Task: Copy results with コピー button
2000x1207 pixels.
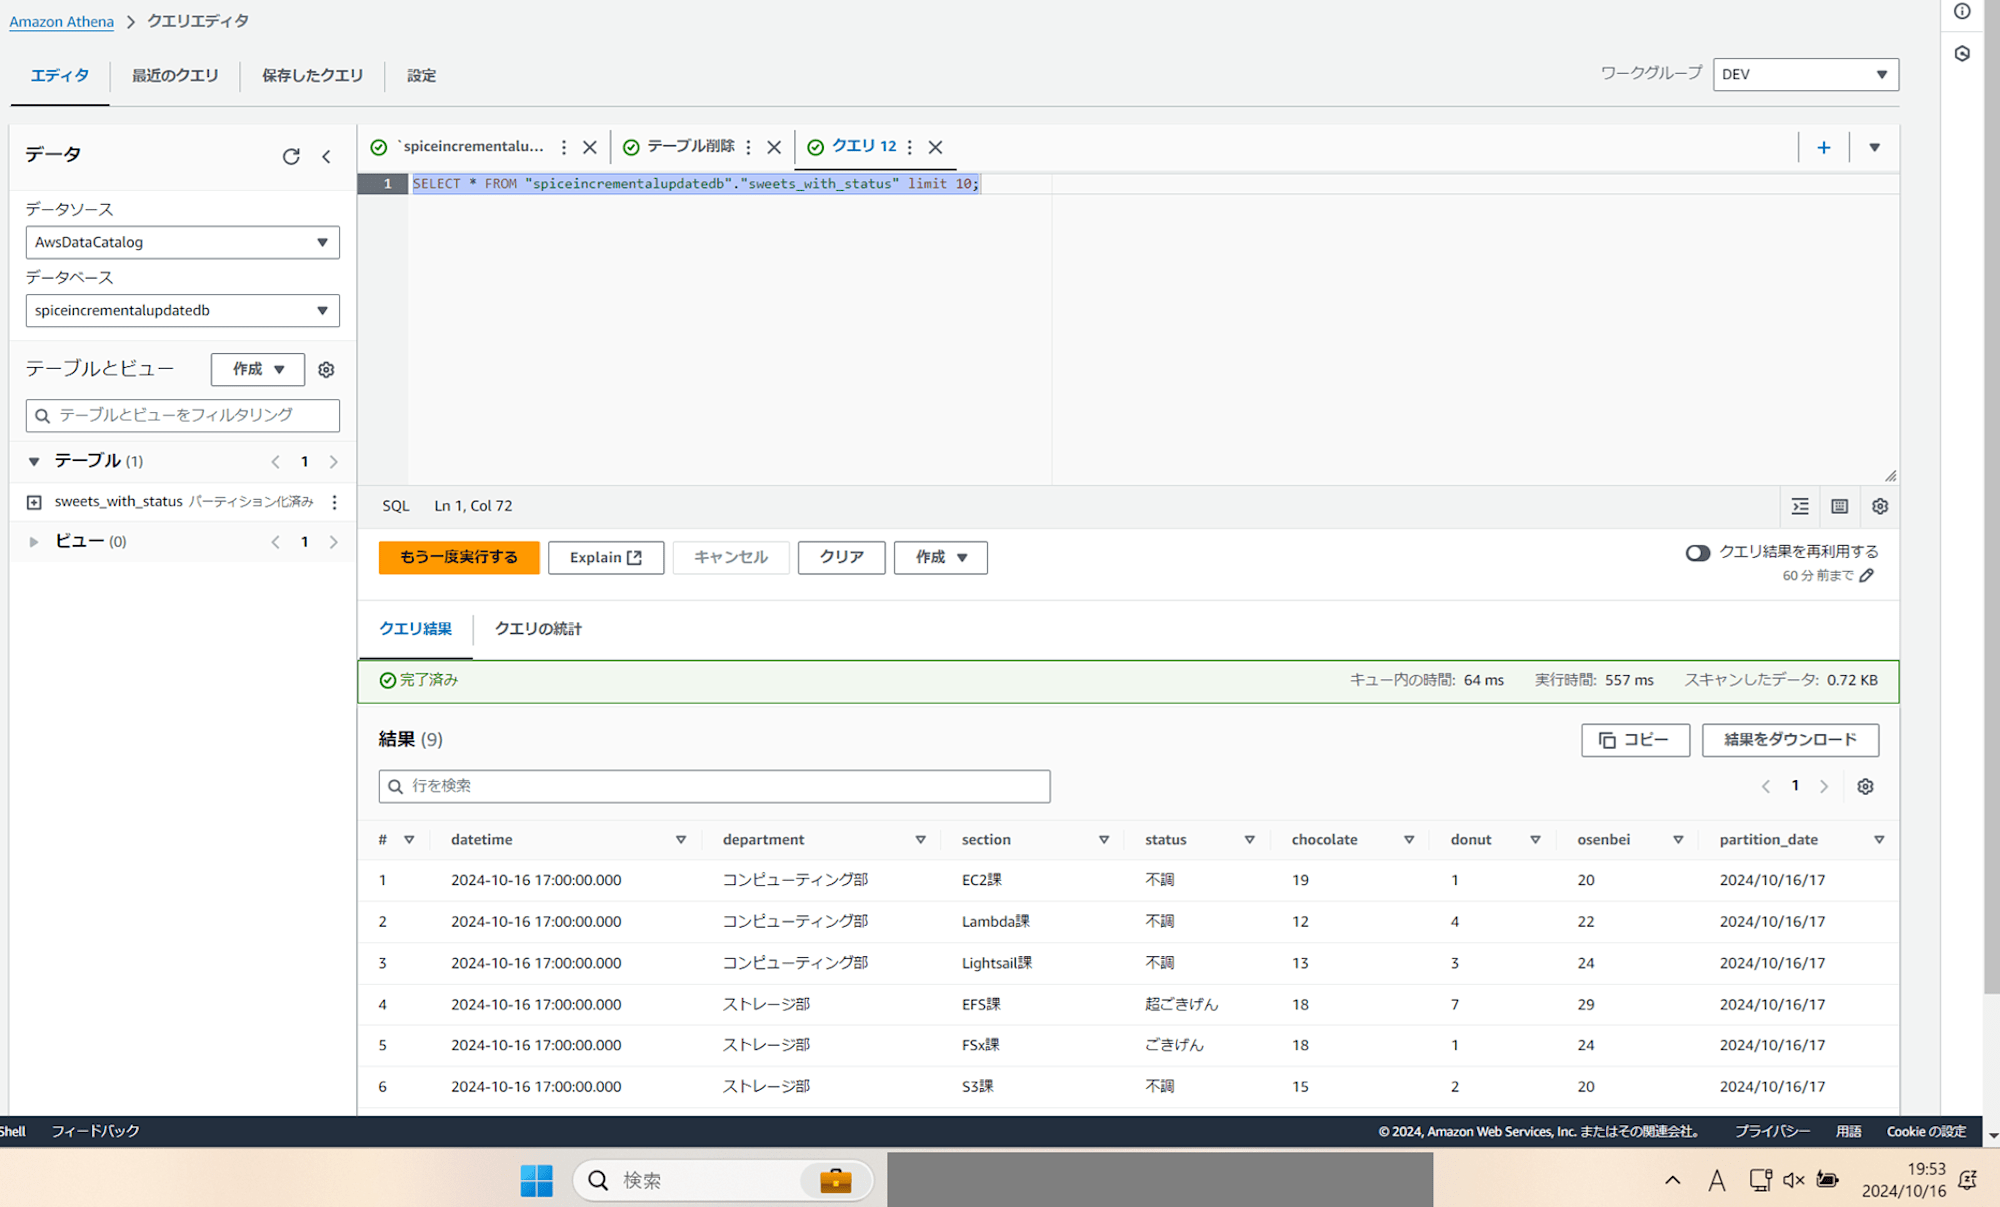Action: (x=1635, y=740)
